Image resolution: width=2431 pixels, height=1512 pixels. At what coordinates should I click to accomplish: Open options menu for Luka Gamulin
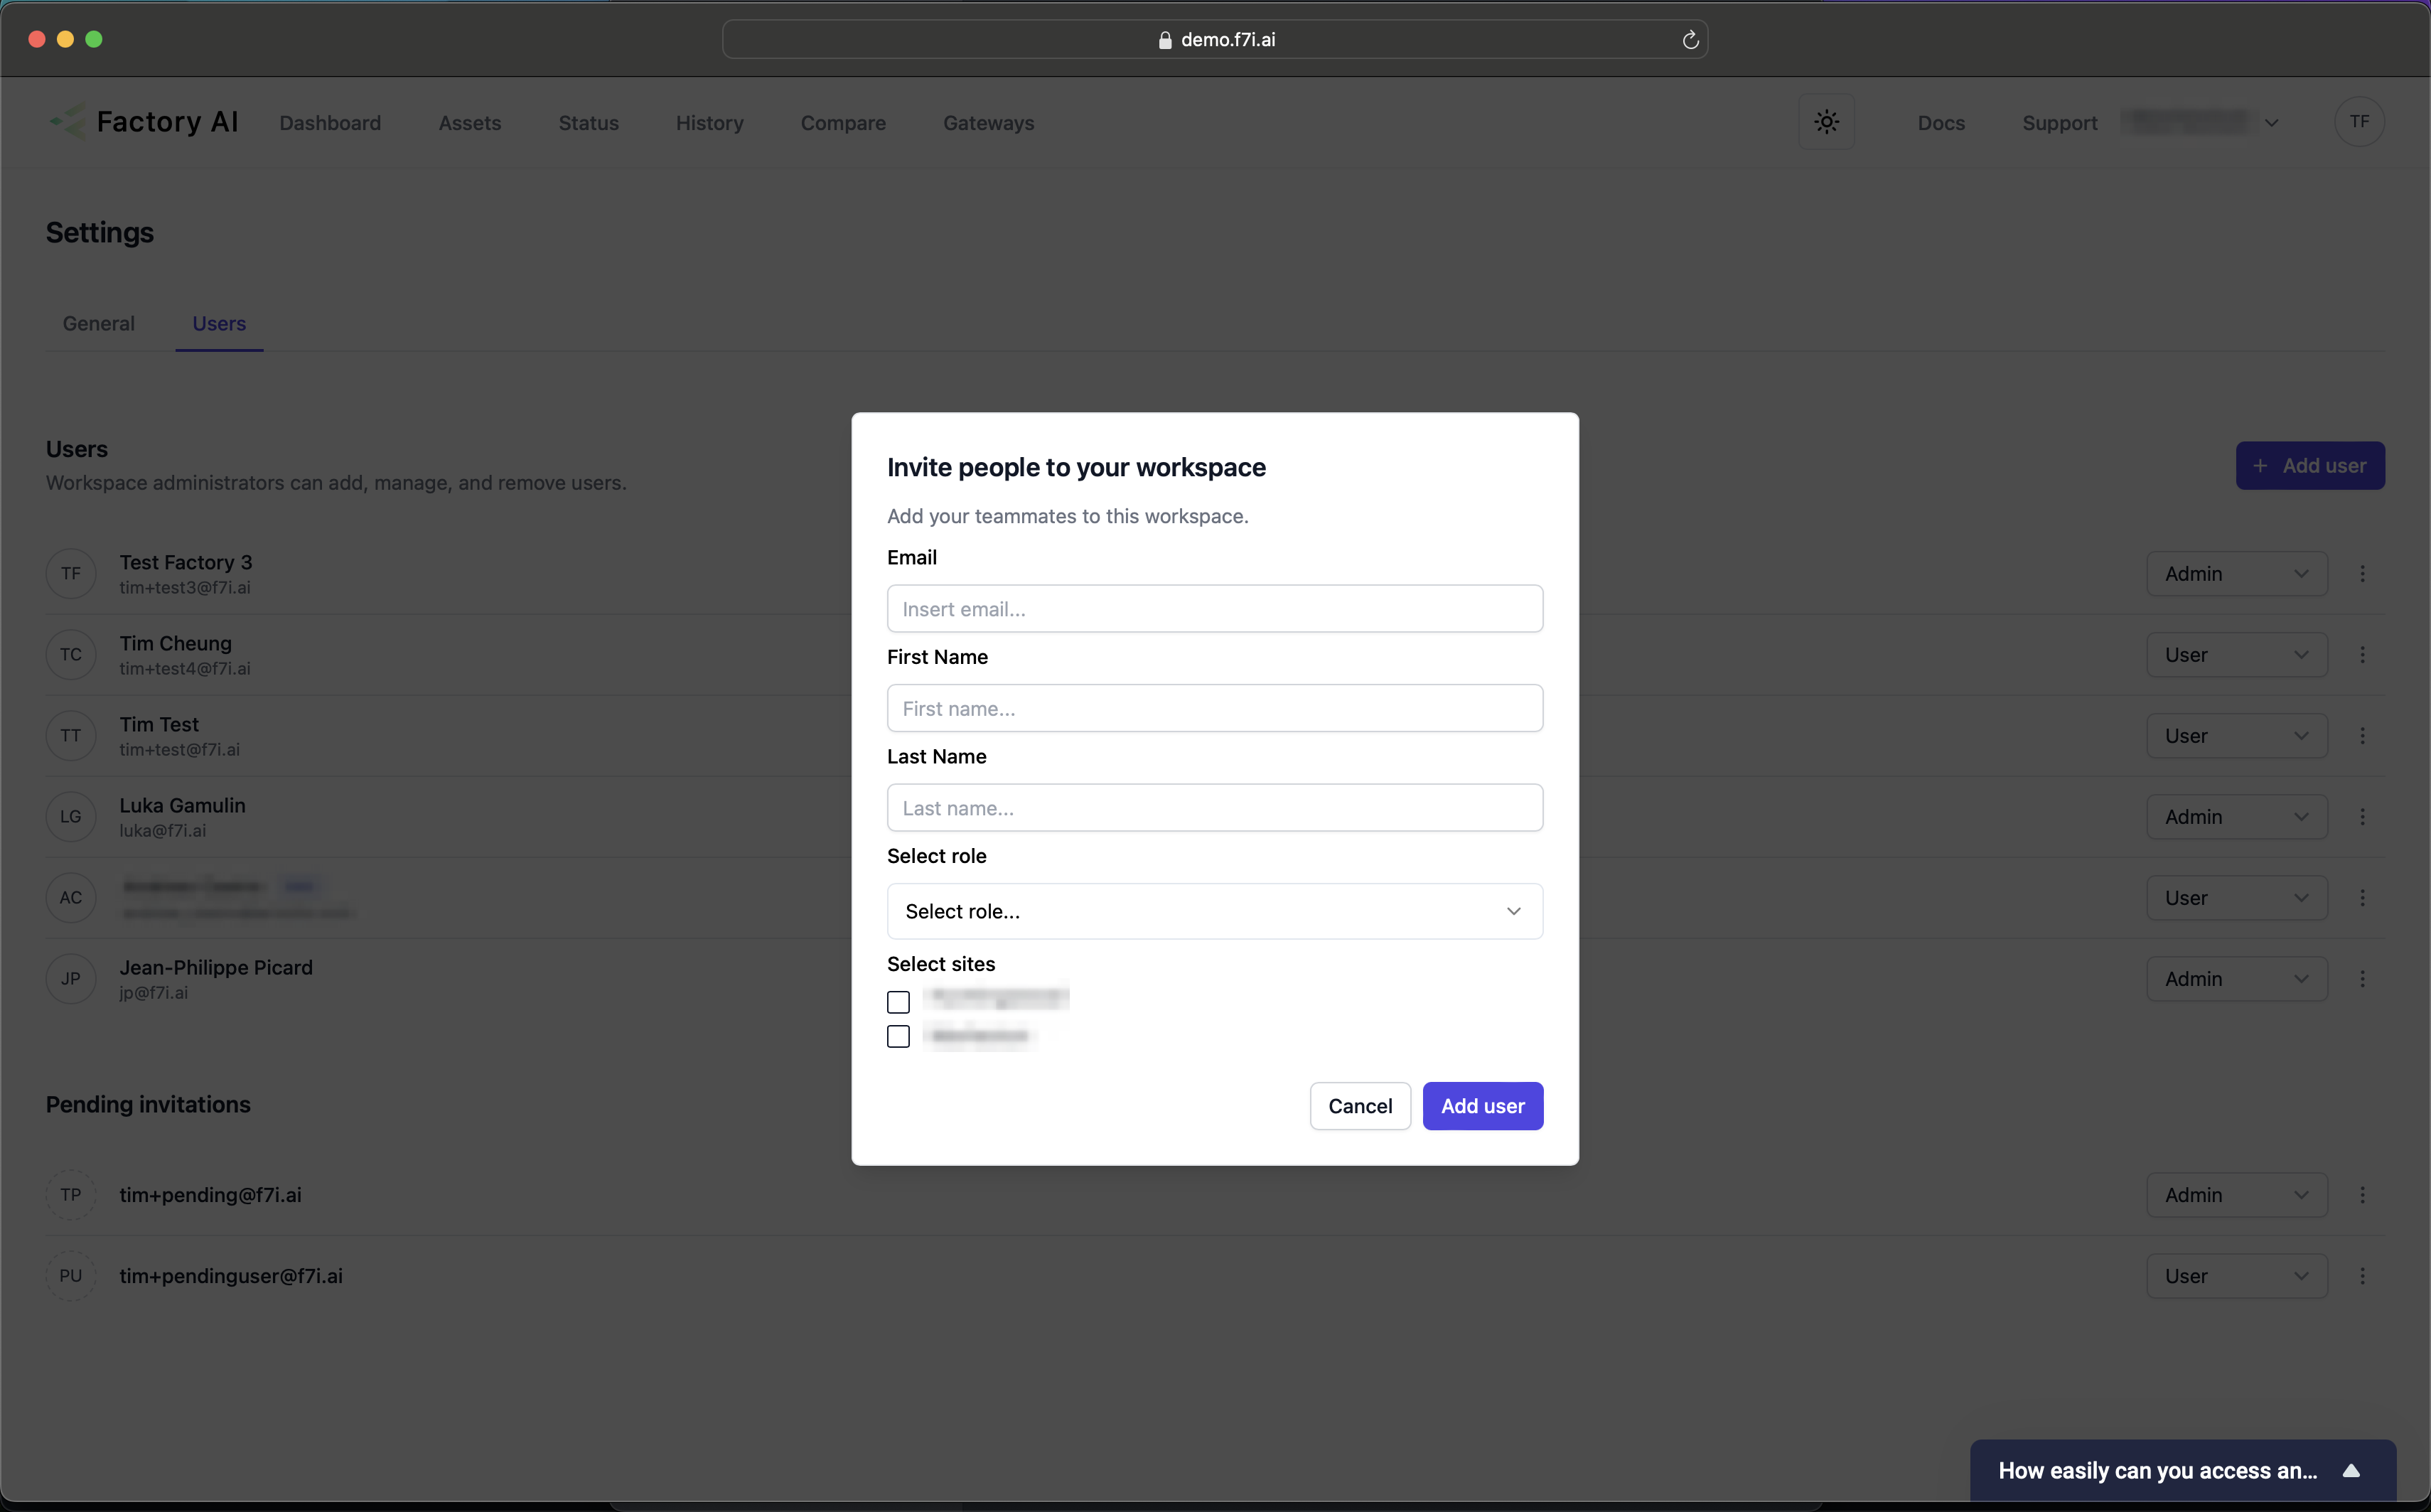point(2362,817)
